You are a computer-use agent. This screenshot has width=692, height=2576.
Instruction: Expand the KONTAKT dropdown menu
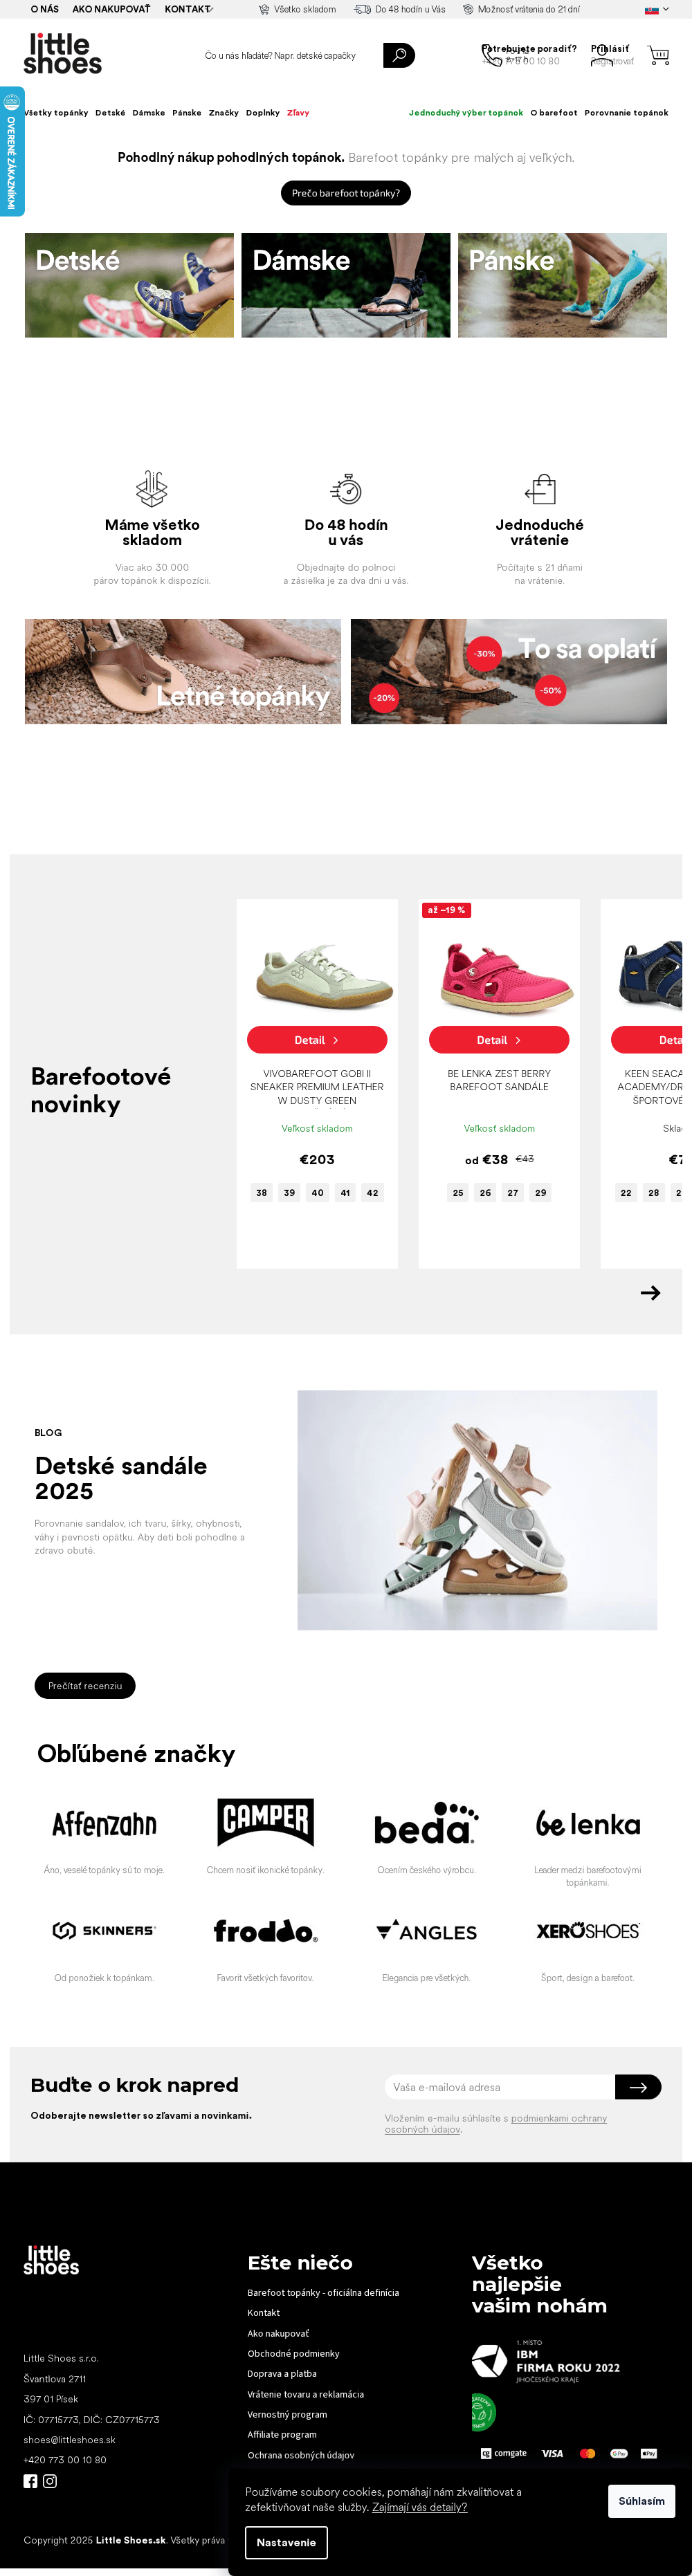click(189, 9)
